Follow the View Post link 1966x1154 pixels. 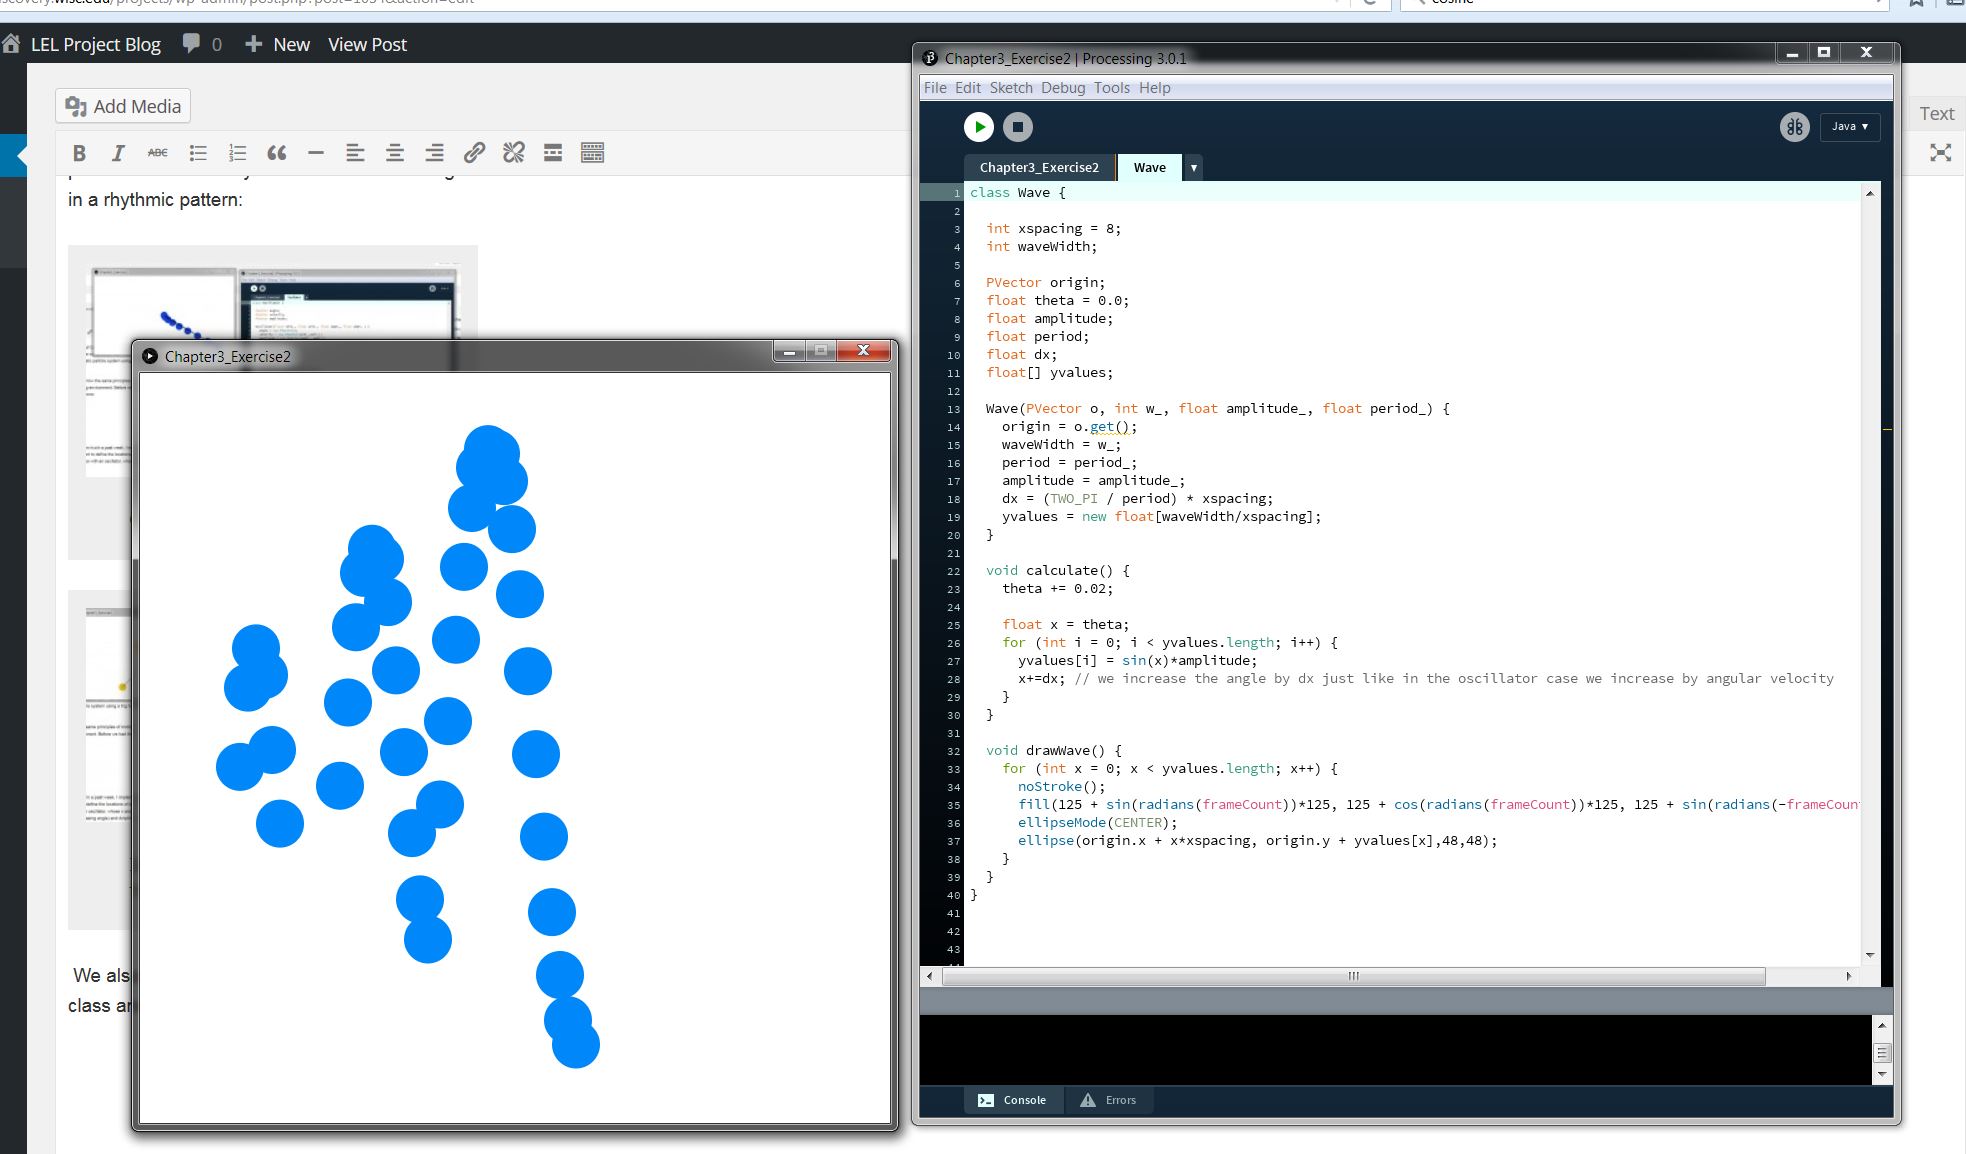click(x=367, y=44)
